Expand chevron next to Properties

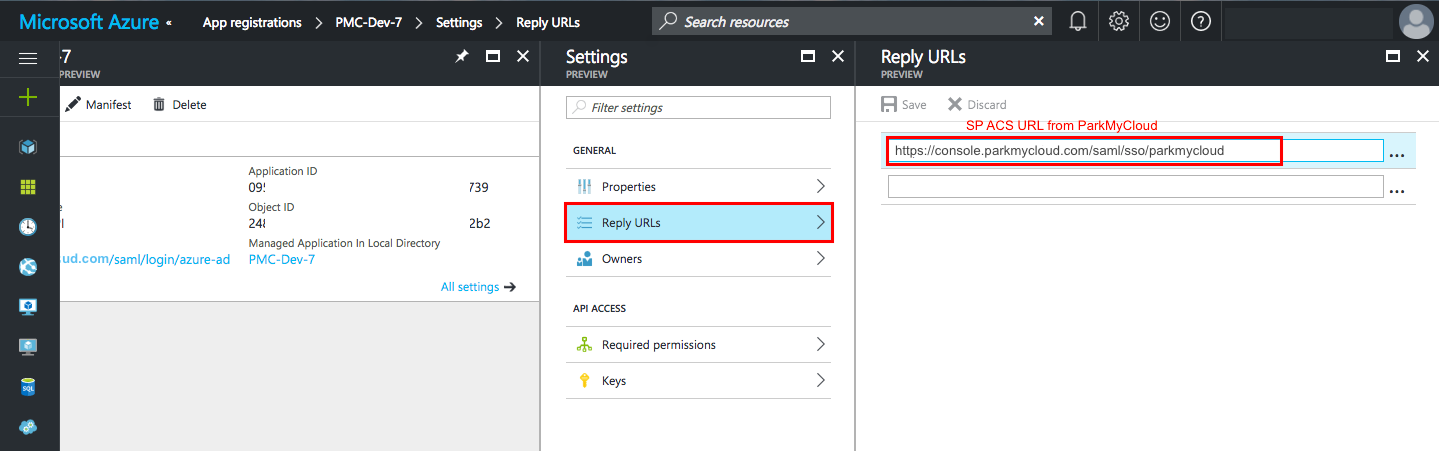point(820,187)
